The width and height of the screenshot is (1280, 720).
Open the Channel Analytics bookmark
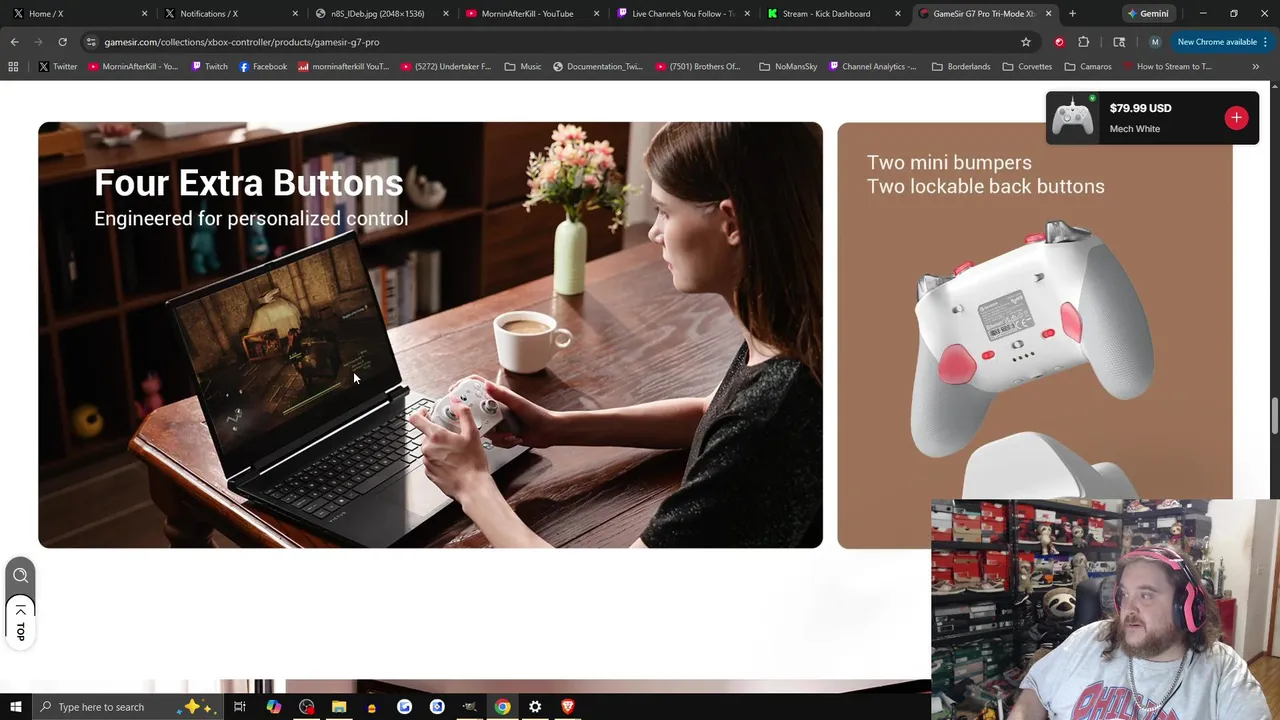(872, 66)
